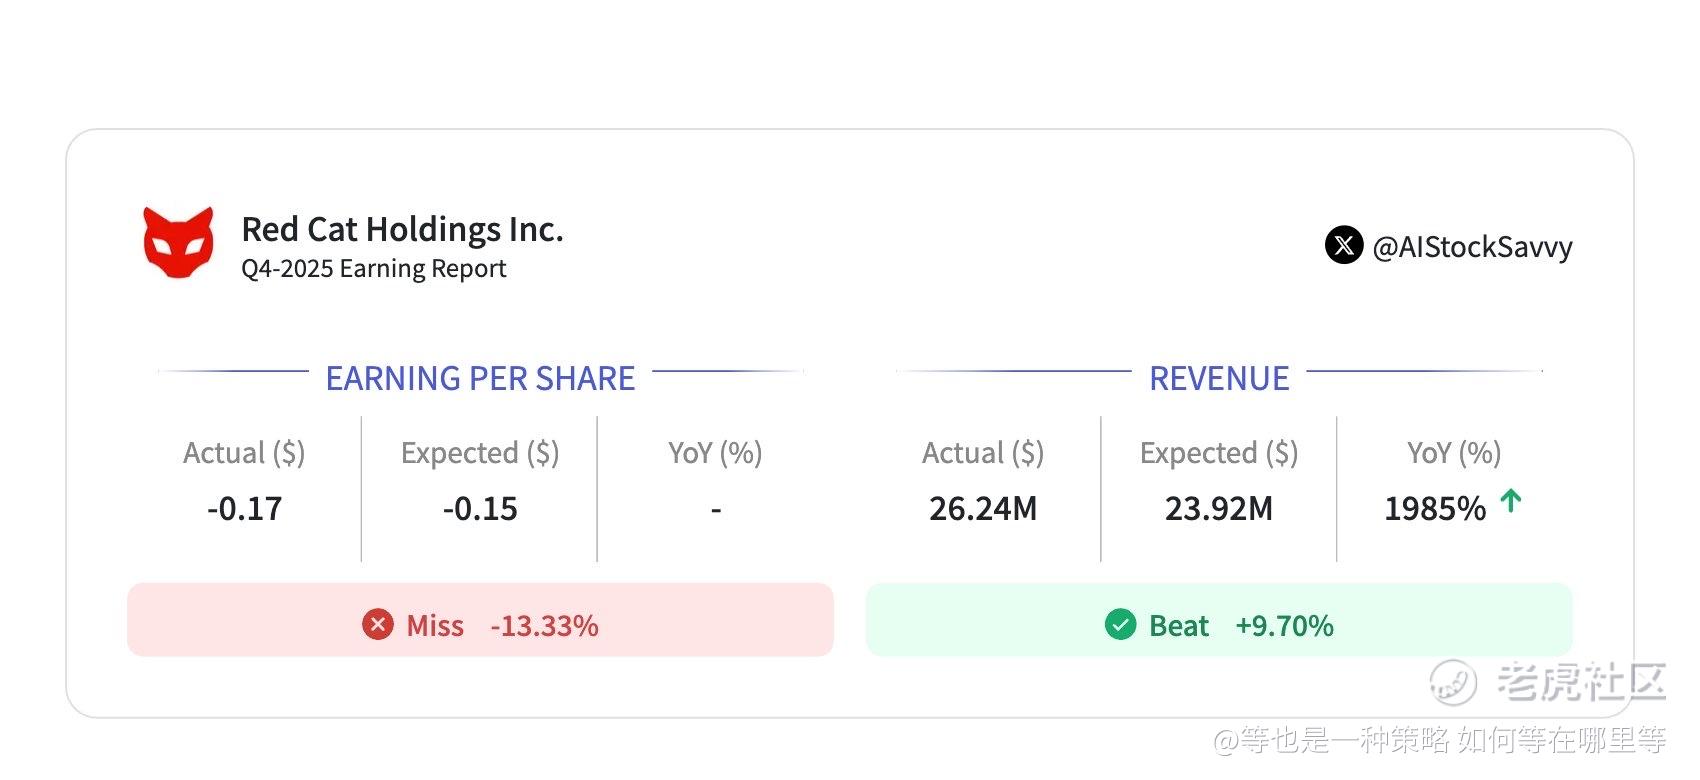The image size is (1700, 780).
Task: Click the 1985% revenue YoY figure
Action: pos(1435,509)
